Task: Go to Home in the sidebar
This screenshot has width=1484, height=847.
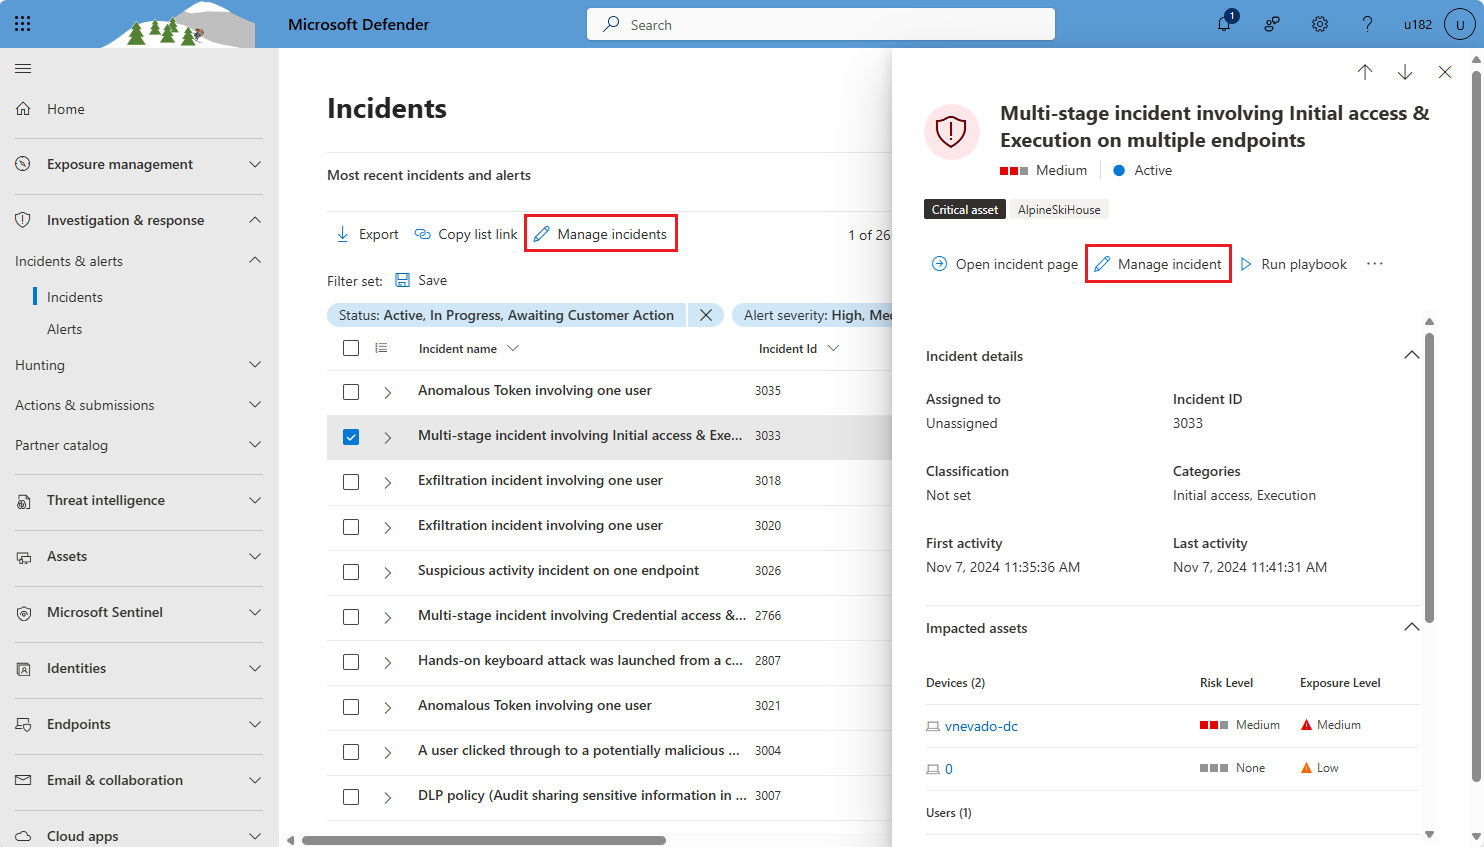Action: [x=66, y=109]
